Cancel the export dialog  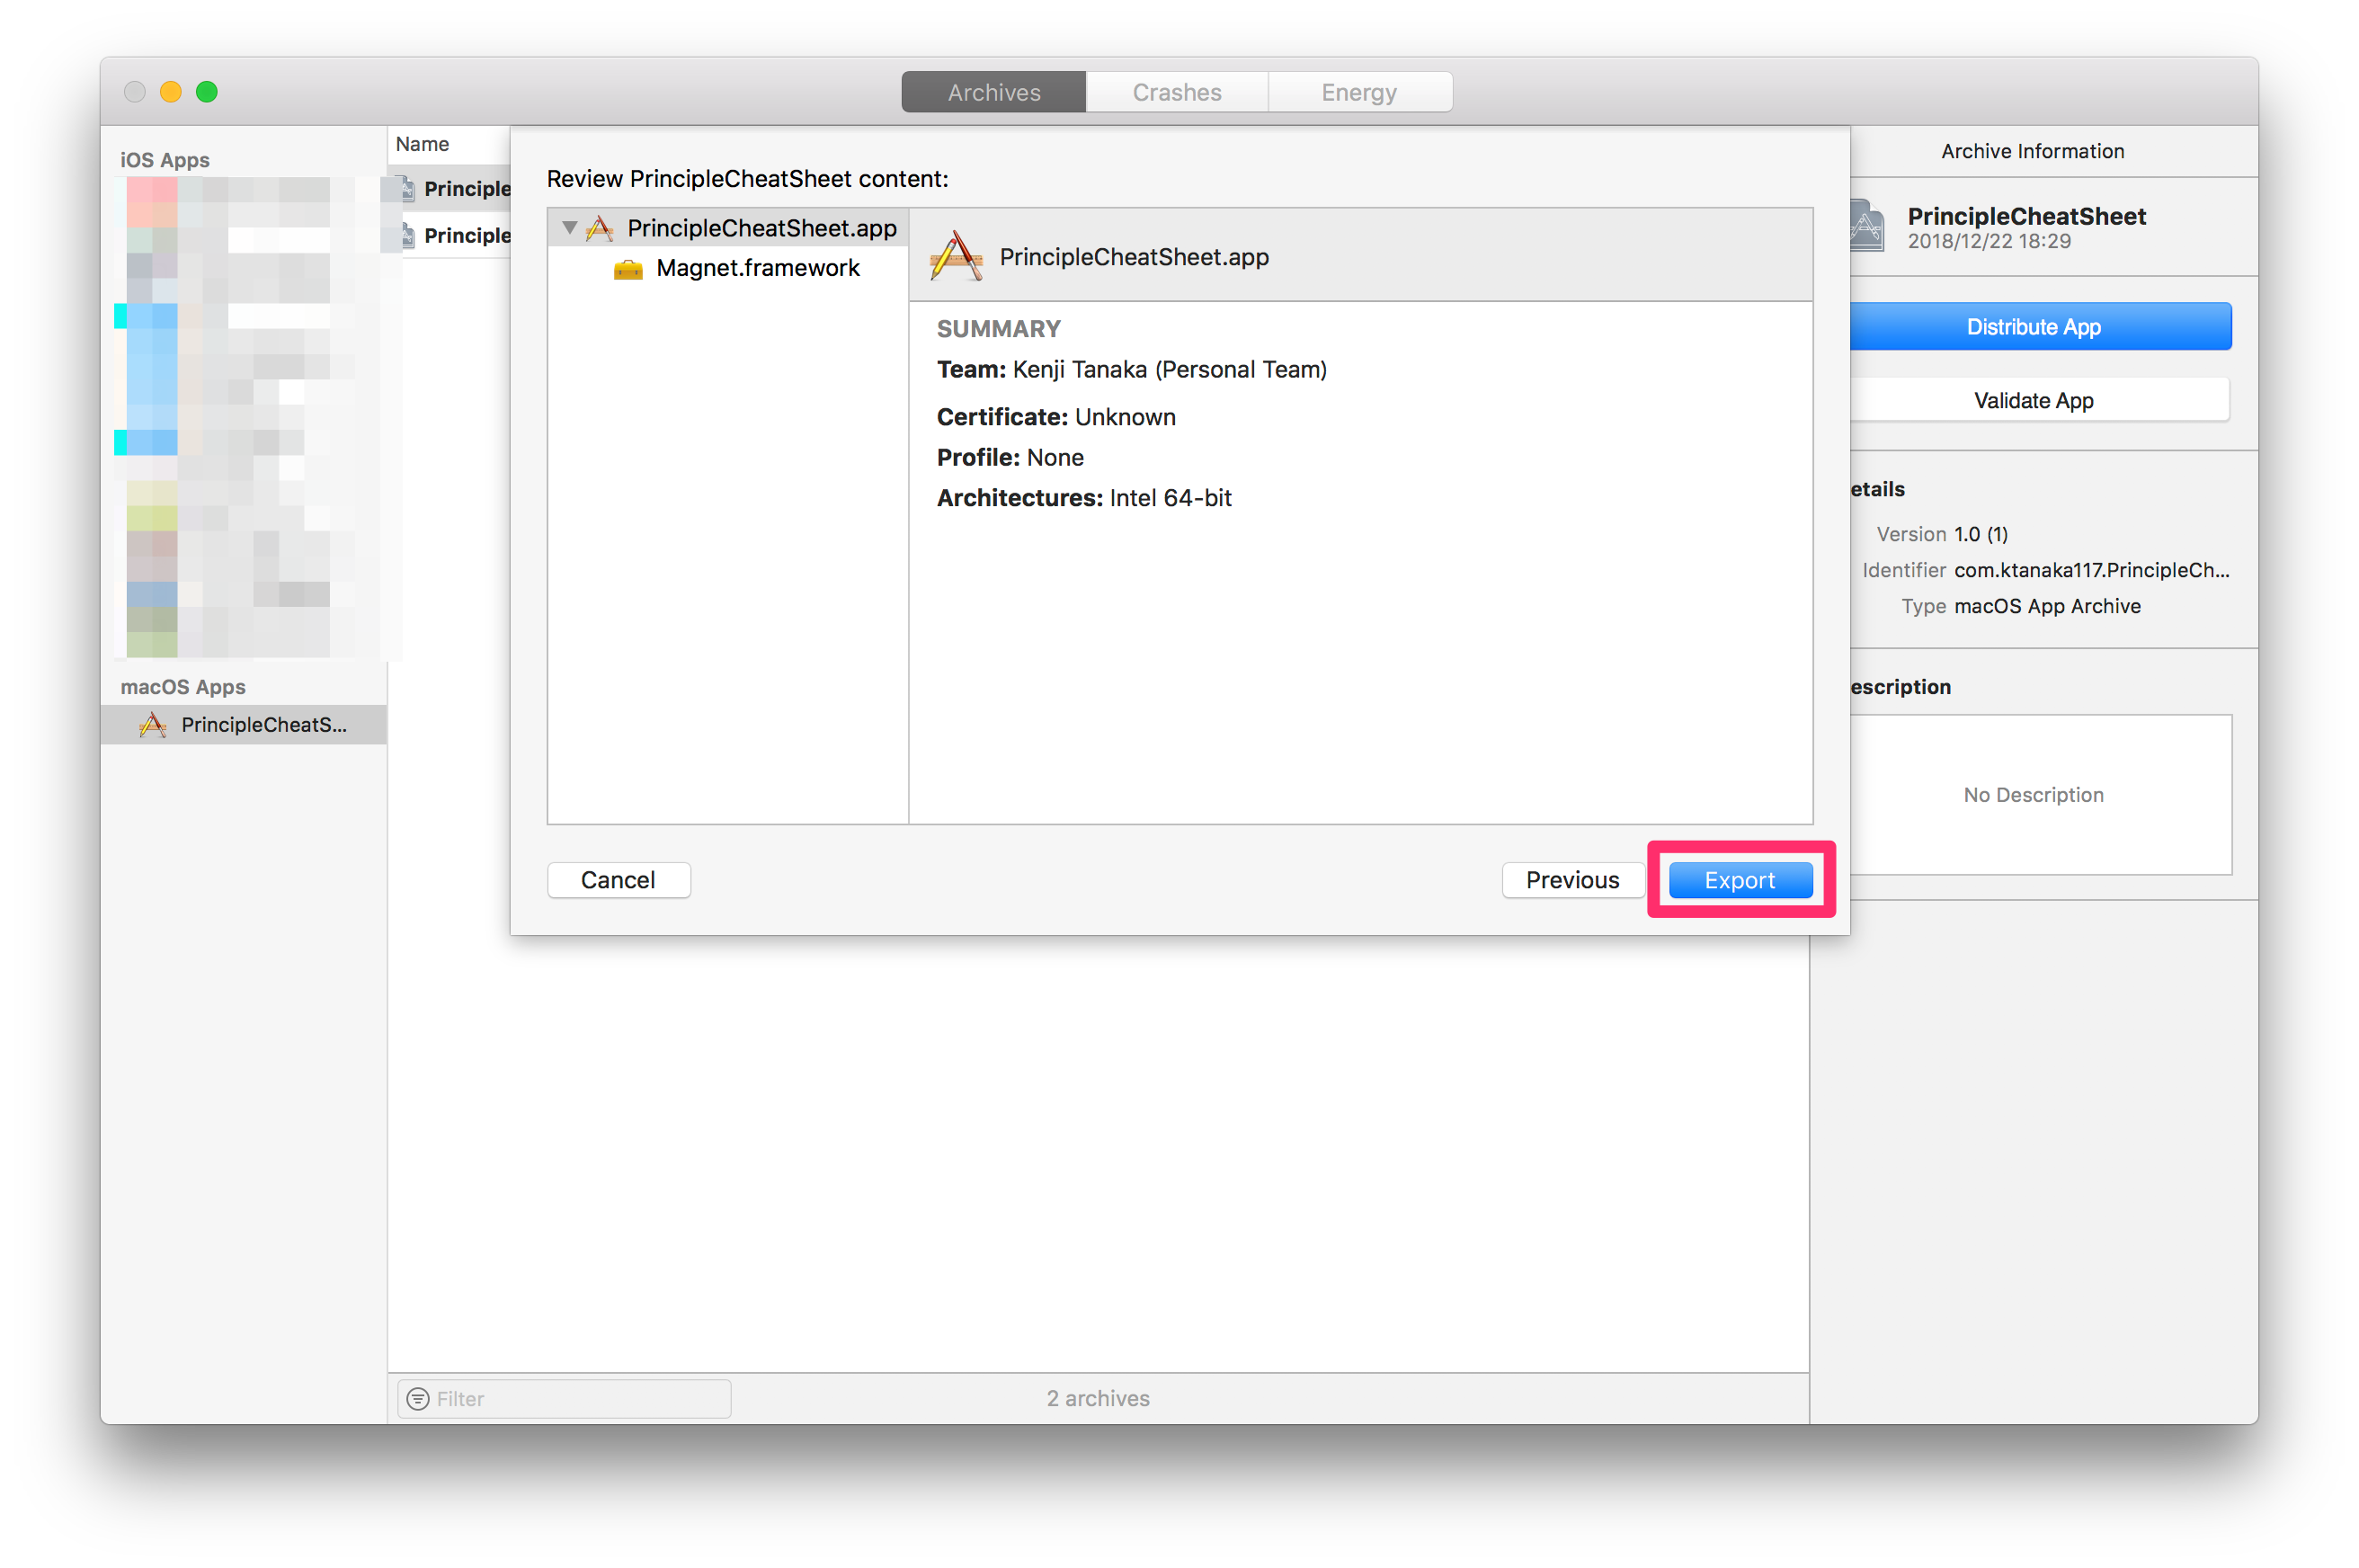point(618,879)
